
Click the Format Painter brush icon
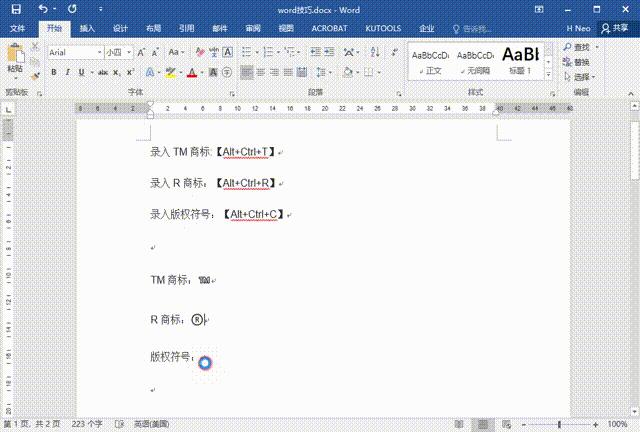[x=35, y=76]
